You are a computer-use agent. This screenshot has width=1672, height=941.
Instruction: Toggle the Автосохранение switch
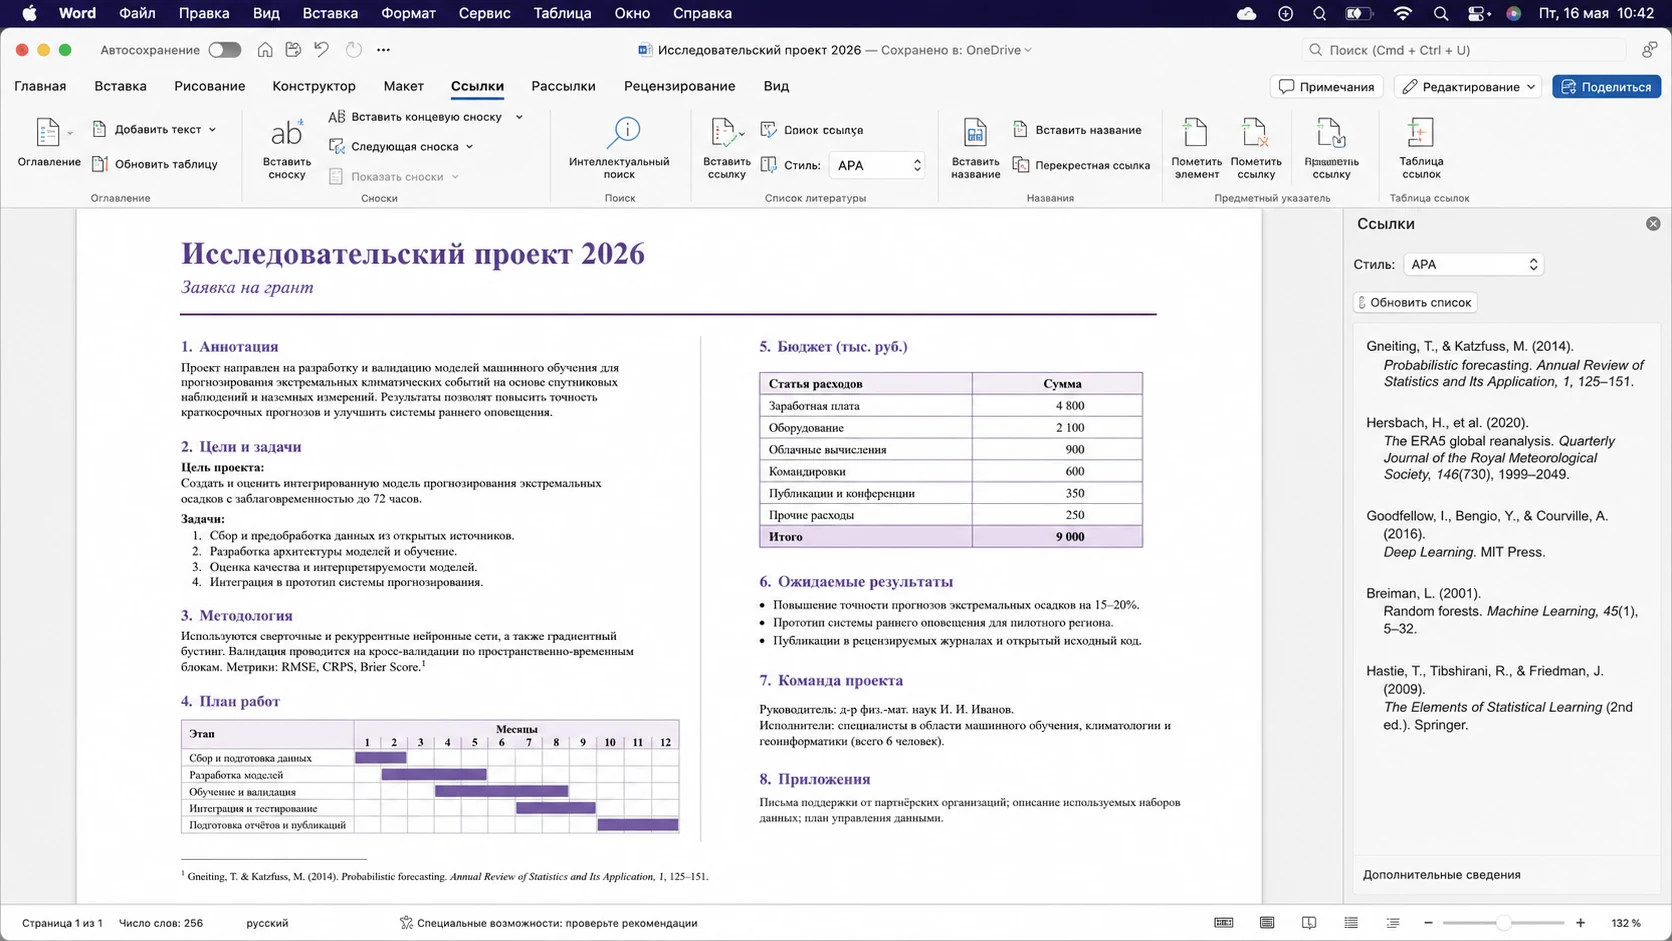click(224, 50)
